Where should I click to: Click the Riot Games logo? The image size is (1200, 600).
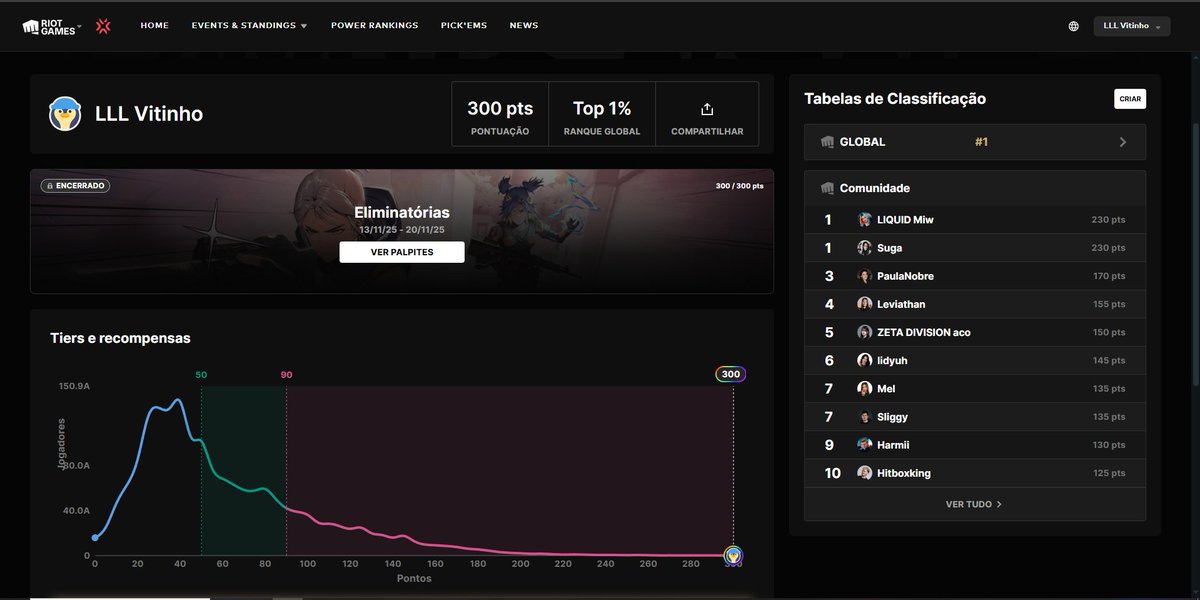coord(47,26)
